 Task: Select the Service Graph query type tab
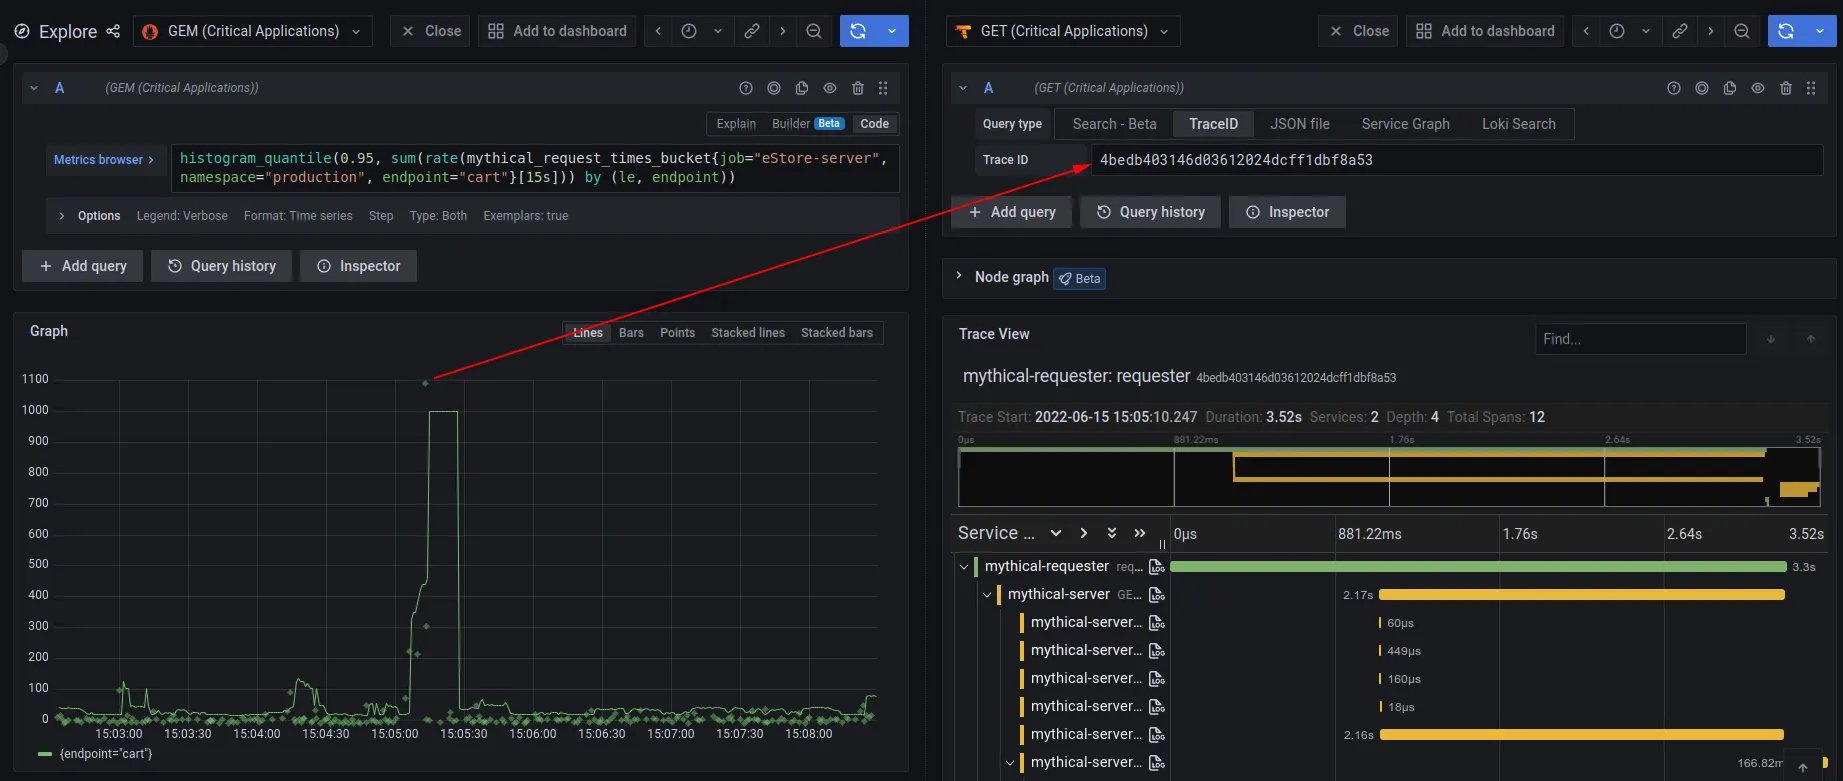(x=1405, y=124)
